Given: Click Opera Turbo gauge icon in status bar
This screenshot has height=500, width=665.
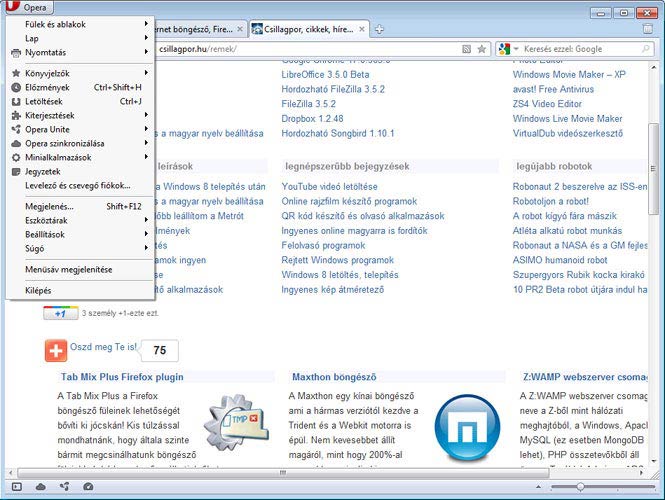Looking at the screenshot, I should click(x=88, y=487).
